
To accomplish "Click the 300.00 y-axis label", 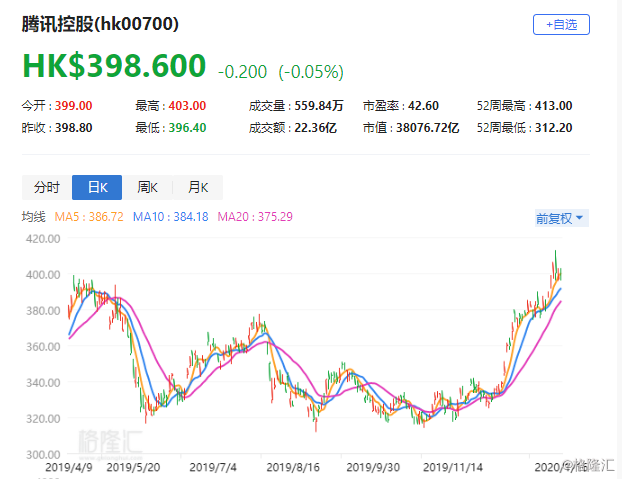I will (x=43, y=455).
